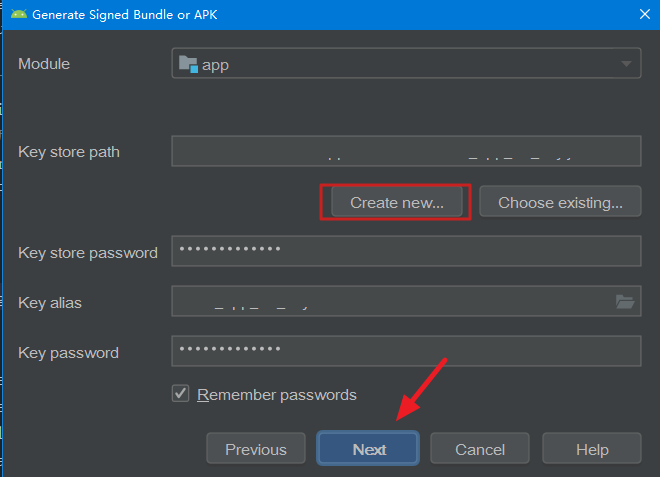Select Choose existing... keystore button

(x=560, y=202)
